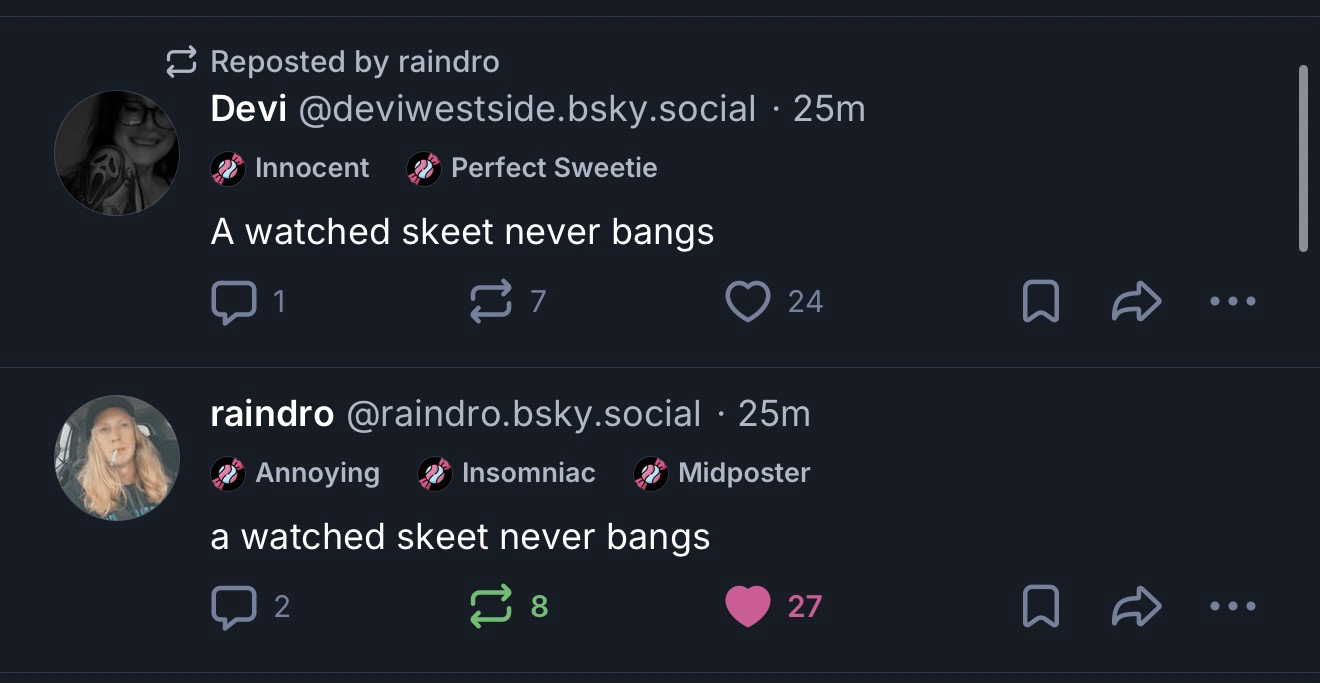This screenshot has height=683, width=1320.
Task: Open more options on Devi's post
Action: pyautogui.click(x=1232, y=301)
